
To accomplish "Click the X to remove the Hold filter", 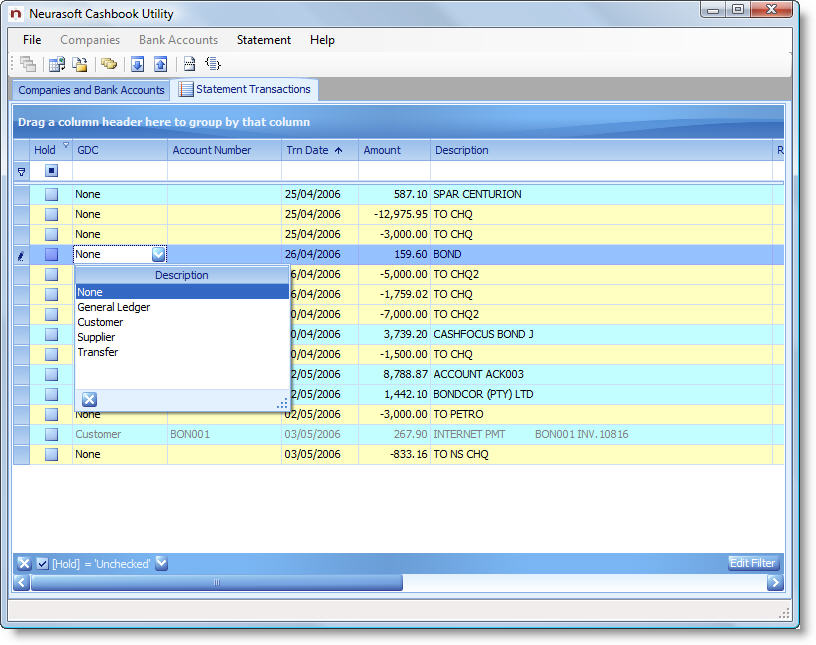I will [24, 563].
